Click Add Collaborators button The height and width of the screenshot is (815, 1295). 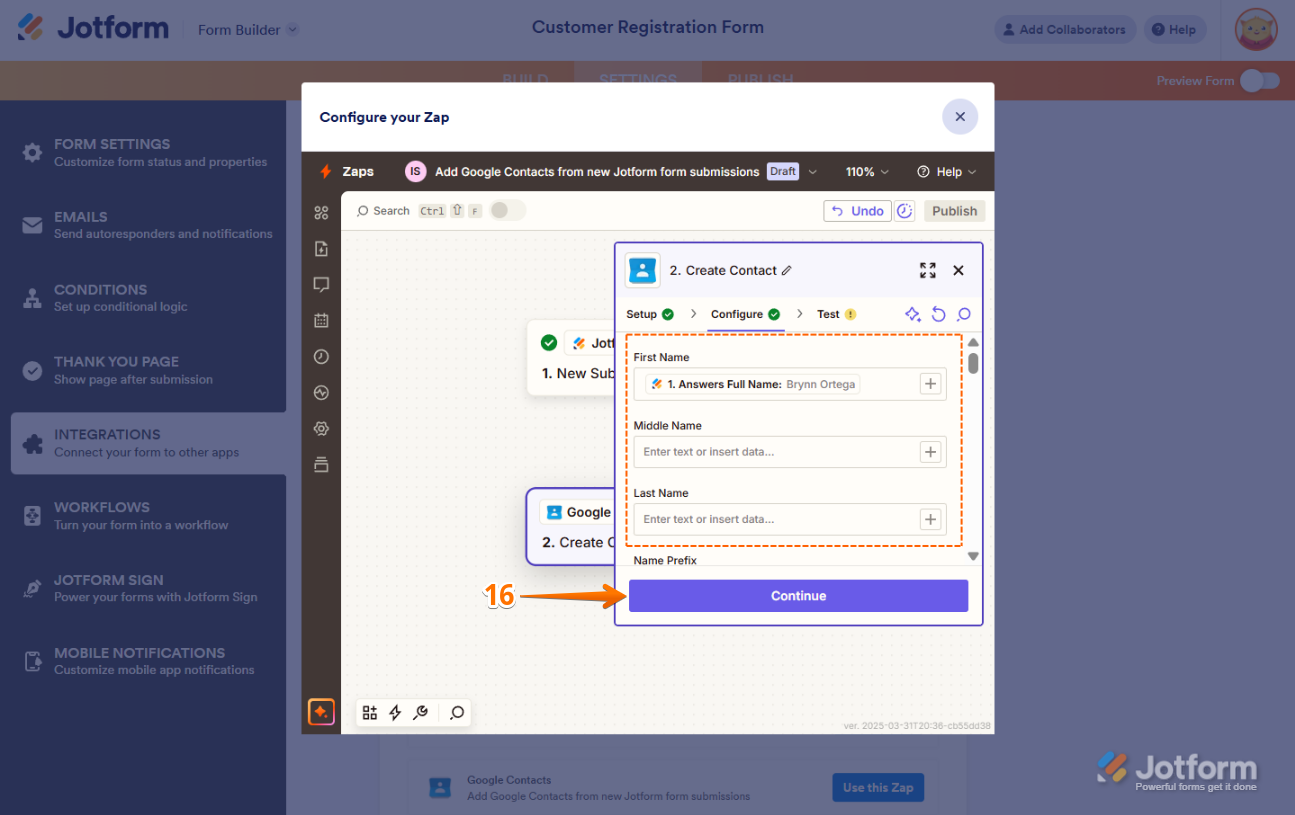coord(1065,29)
